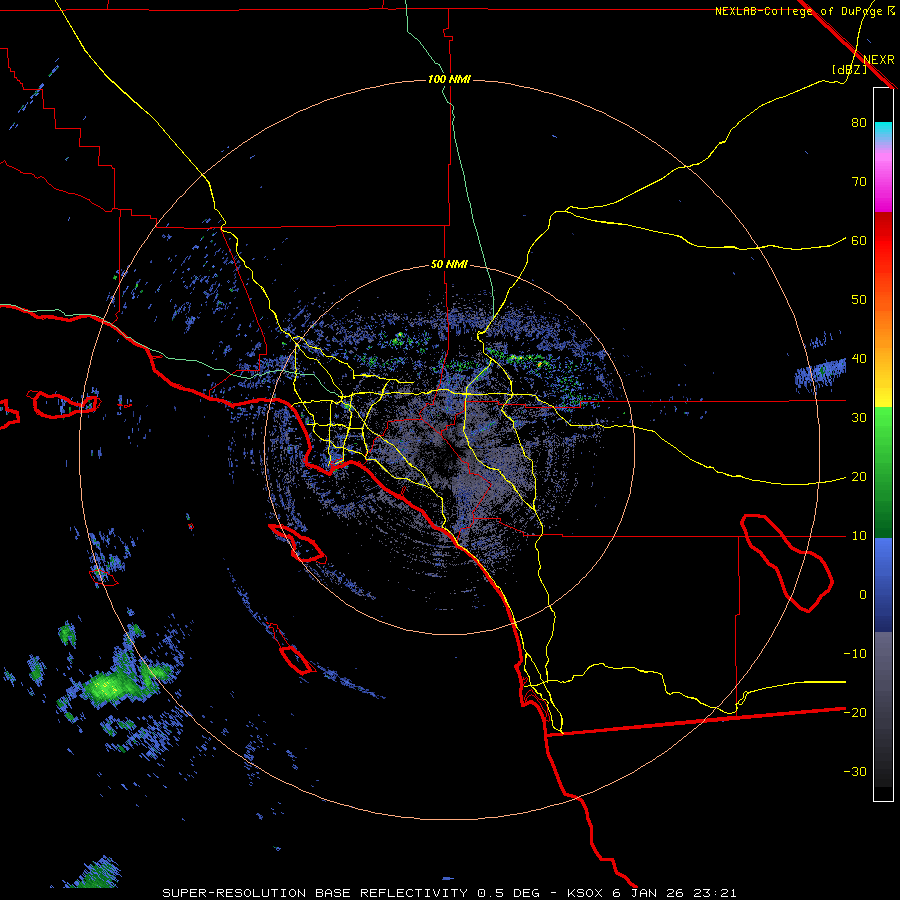Click the Salton Sea outline on the map
The height and width of the screenshot is (900, 900).
click(786, 562)
